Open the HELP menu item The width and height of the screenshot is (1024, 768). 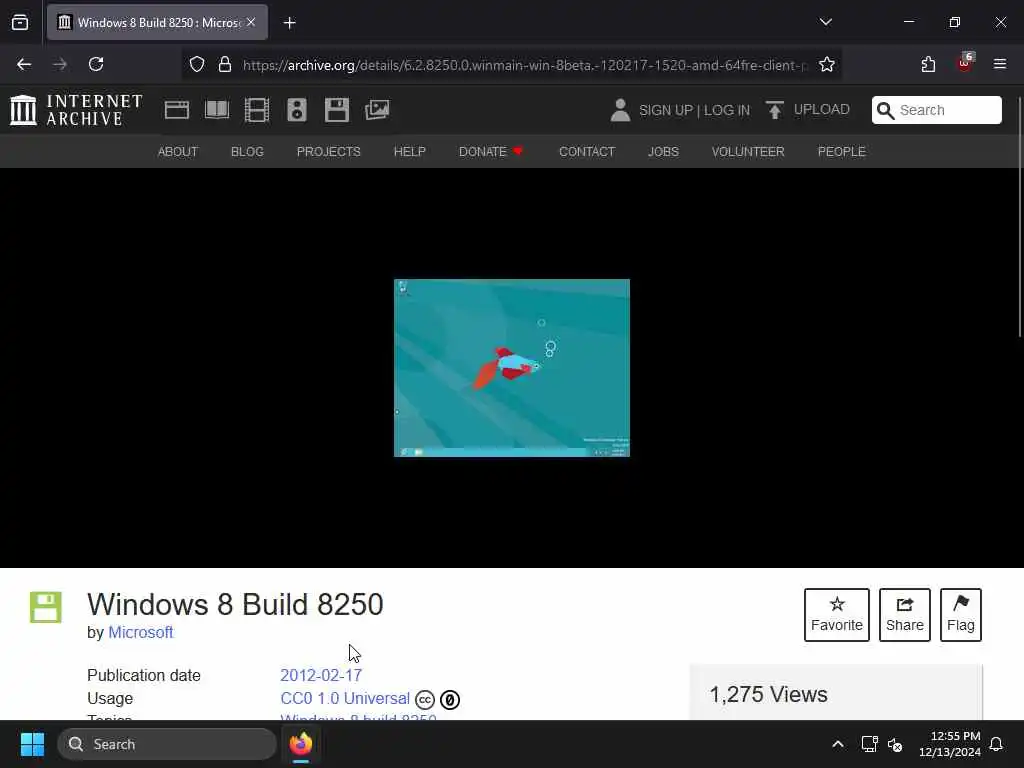pos(409,152)
